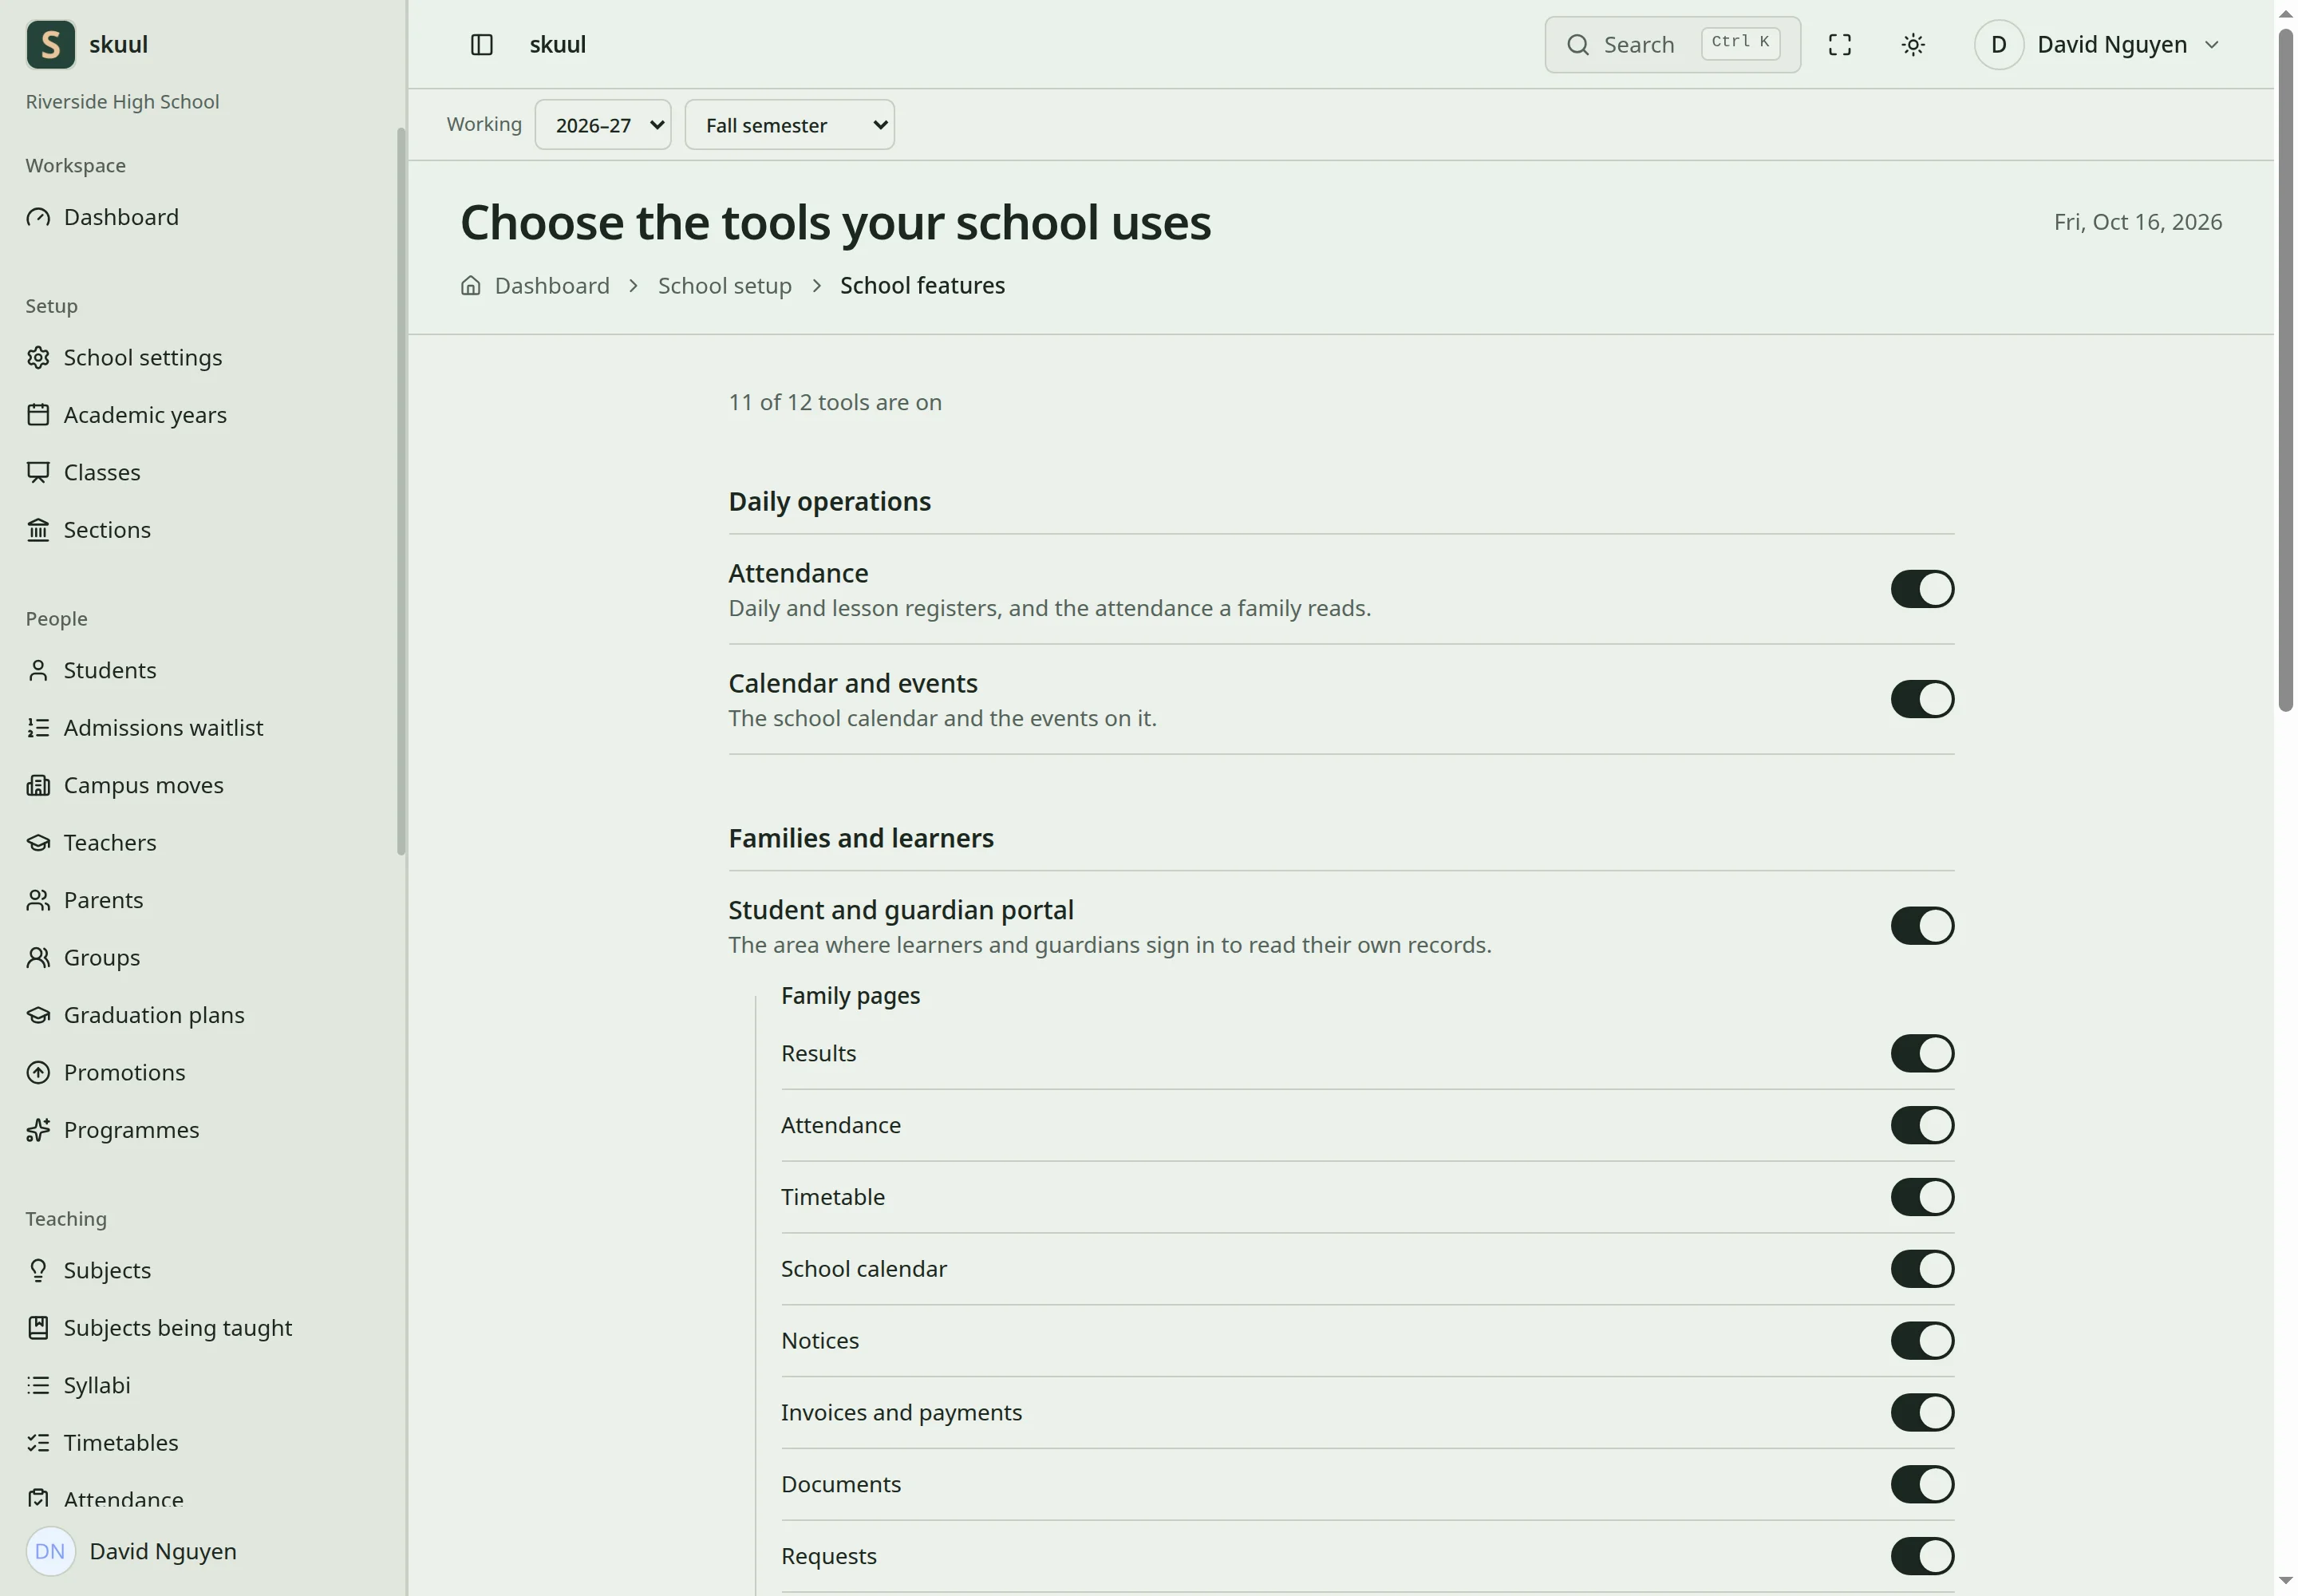
Task: Turn off the Documents family page
Action: (1921, 1485)
